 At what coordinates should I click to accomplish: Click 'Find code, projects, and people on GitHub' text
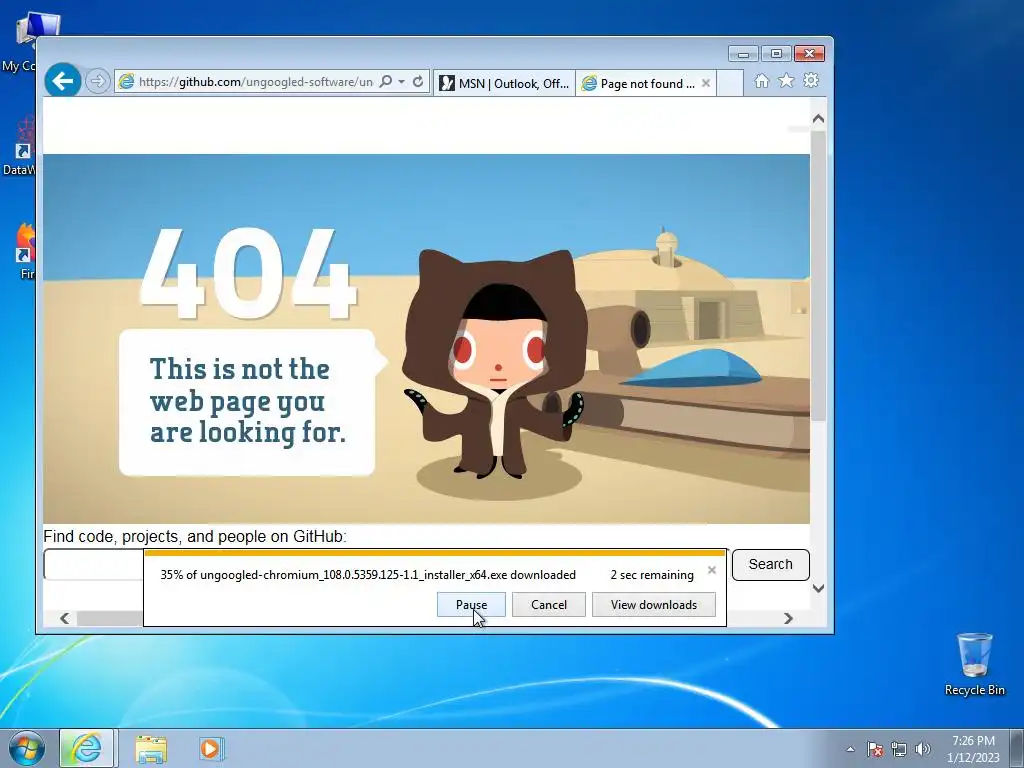coord(195,537)
